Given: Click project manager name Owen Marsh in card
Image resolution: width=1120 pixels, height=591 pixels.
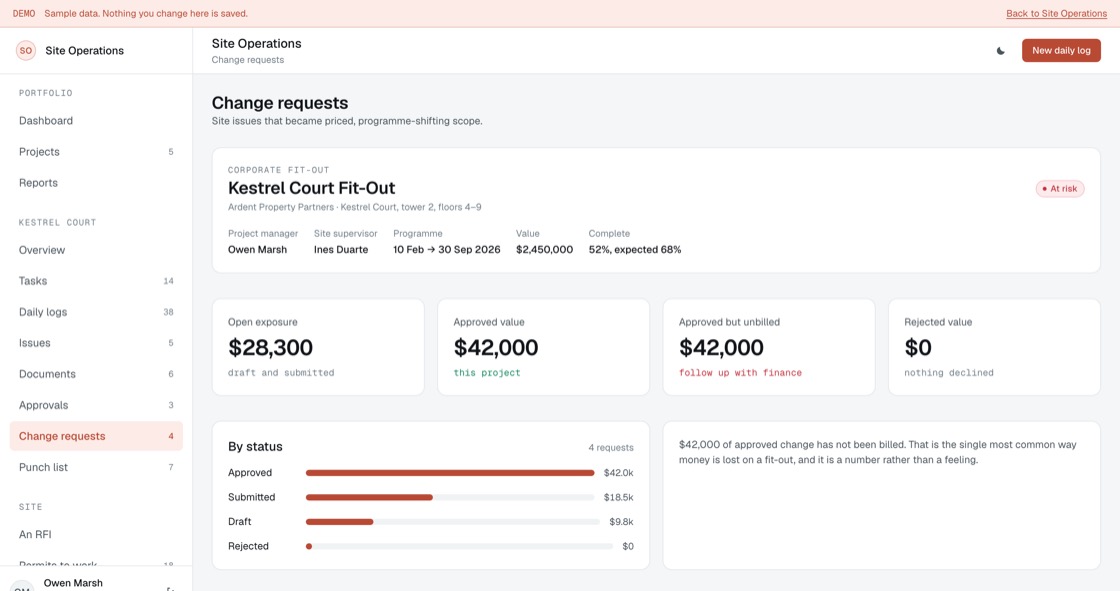Looking at the screenshot, I should point(257,249).
